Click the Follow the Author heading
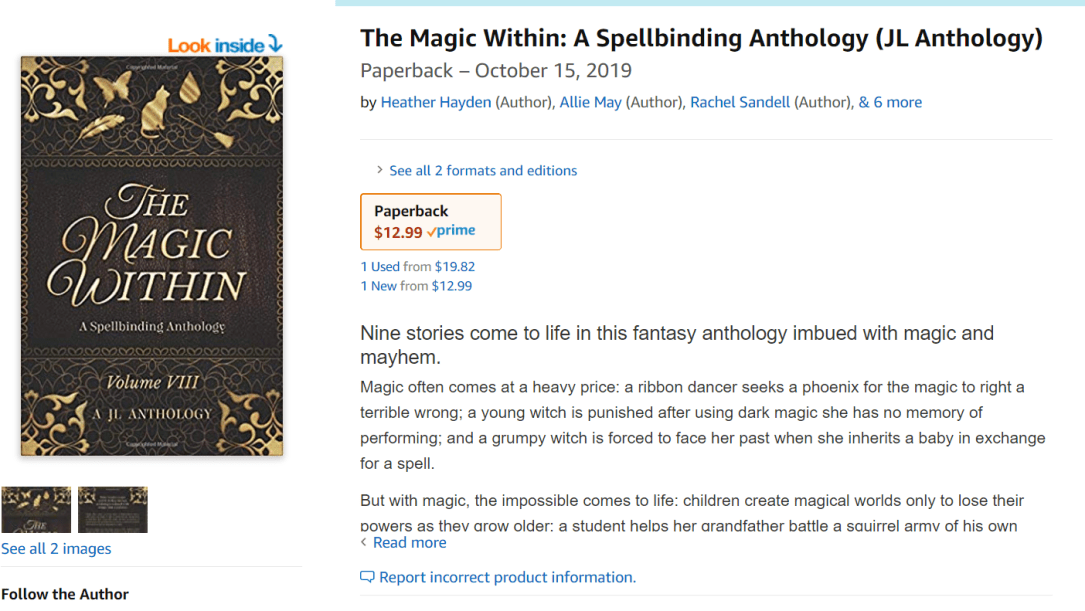The image size is (1085, 611). point(65,594)
